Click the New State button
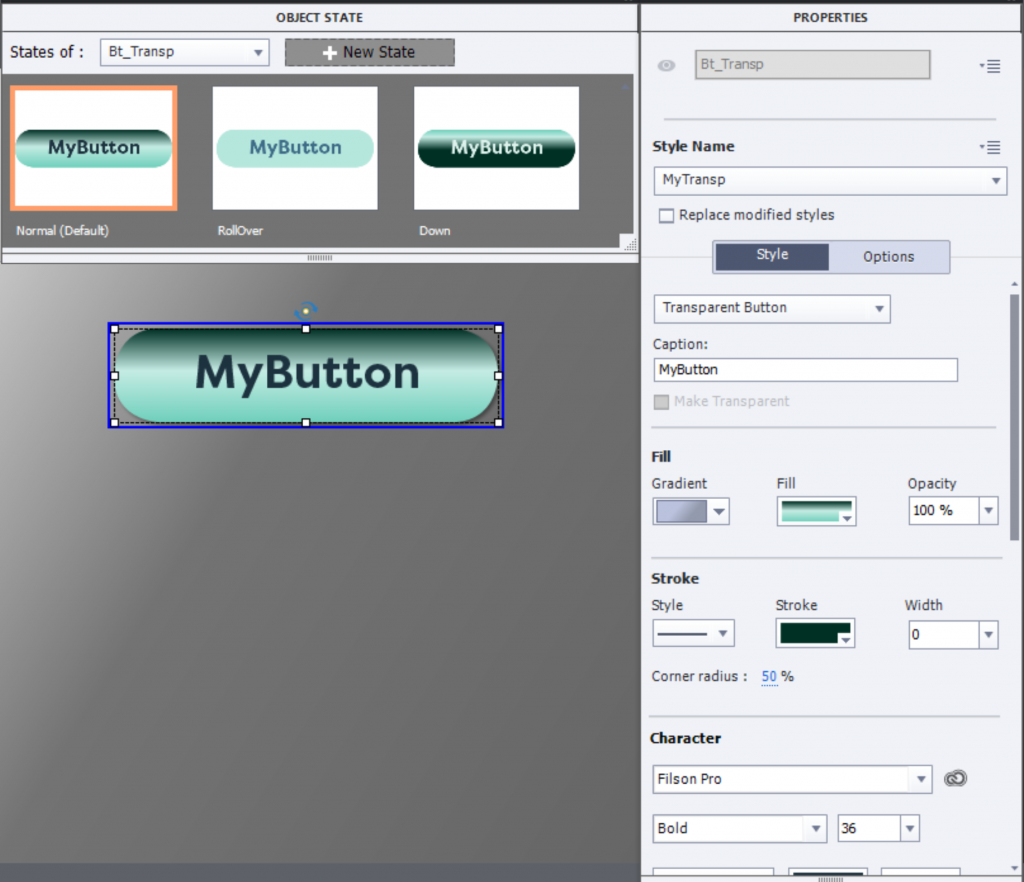The image size is (1024, 882). pos(369,52)
